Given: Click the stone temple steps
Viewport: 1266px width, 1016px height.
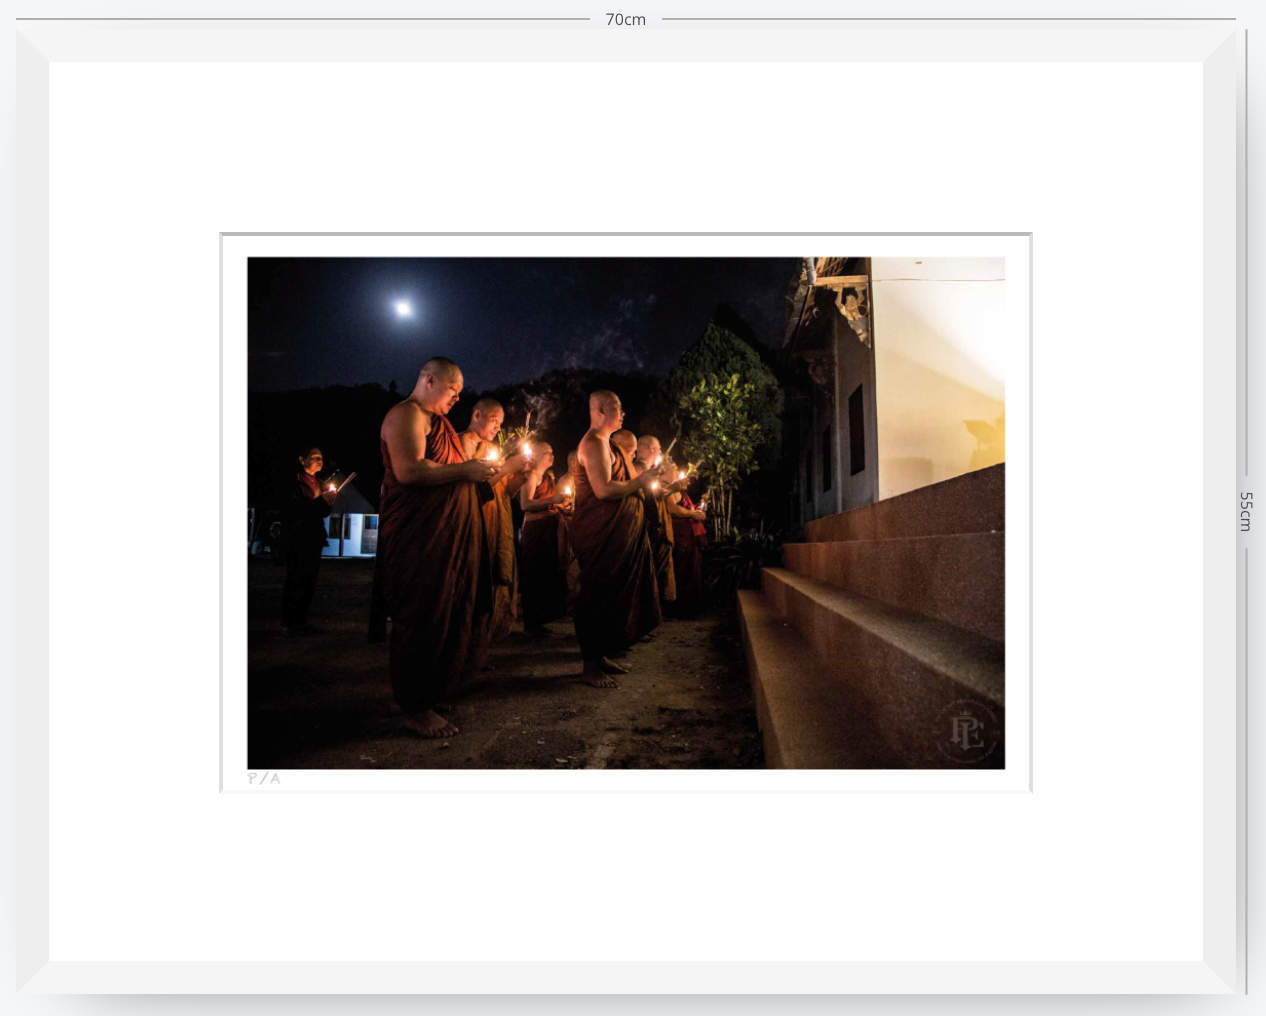Looking at the screenshot, I should 872,620.
